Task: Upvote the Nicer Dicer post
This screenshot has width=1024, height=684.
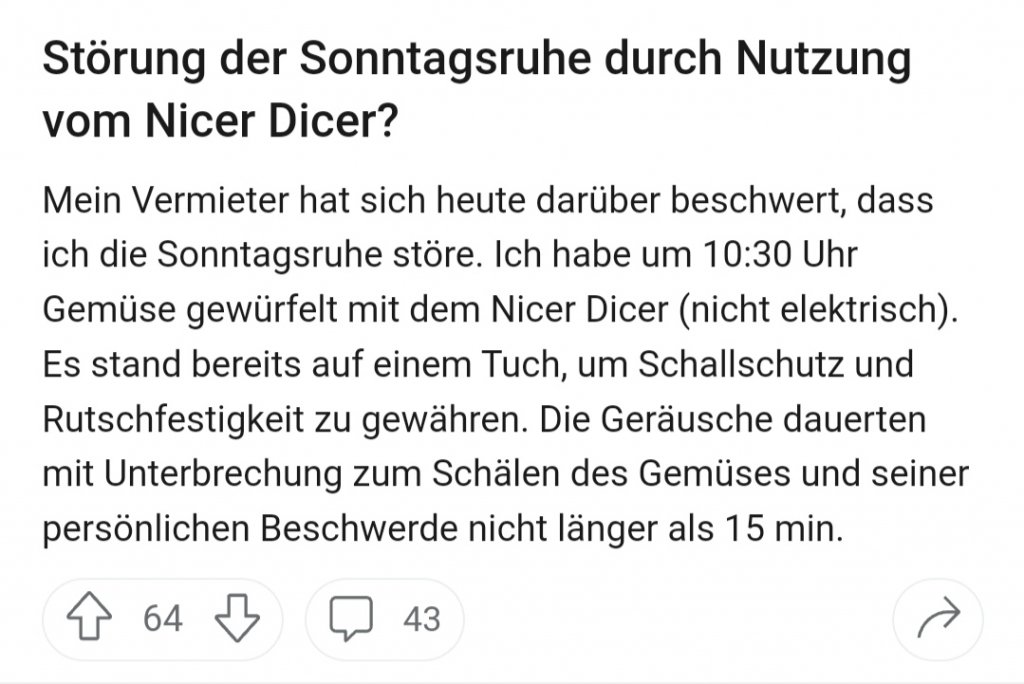Action: (92, 619)
